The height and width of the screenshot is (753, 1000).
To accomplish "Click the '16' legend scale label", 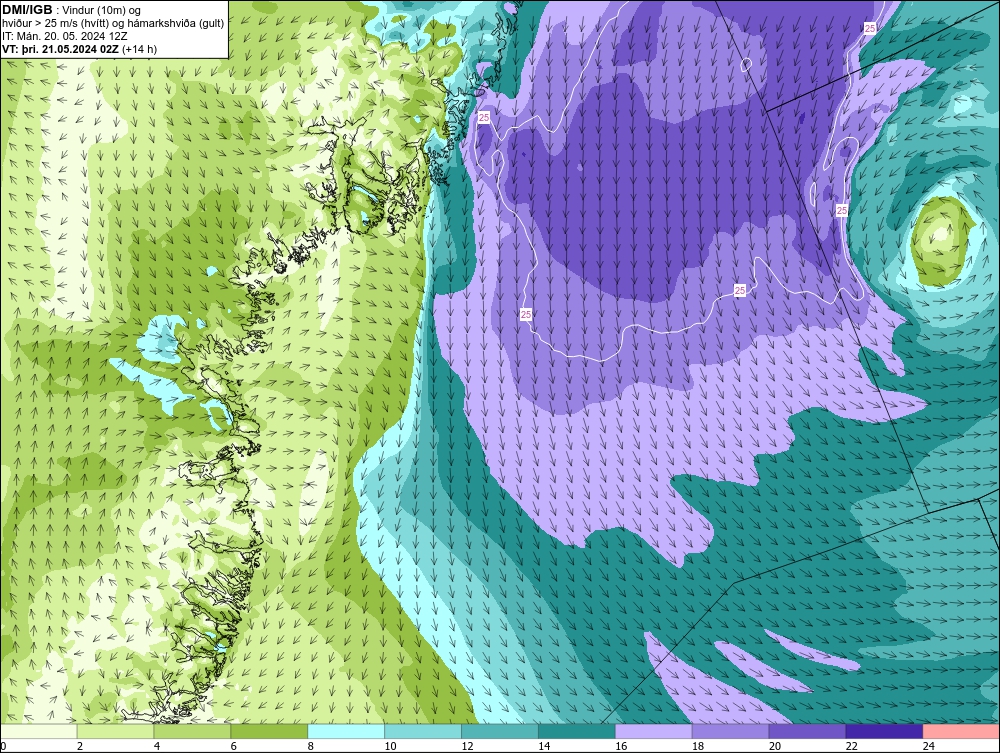I will click(621, 746).
